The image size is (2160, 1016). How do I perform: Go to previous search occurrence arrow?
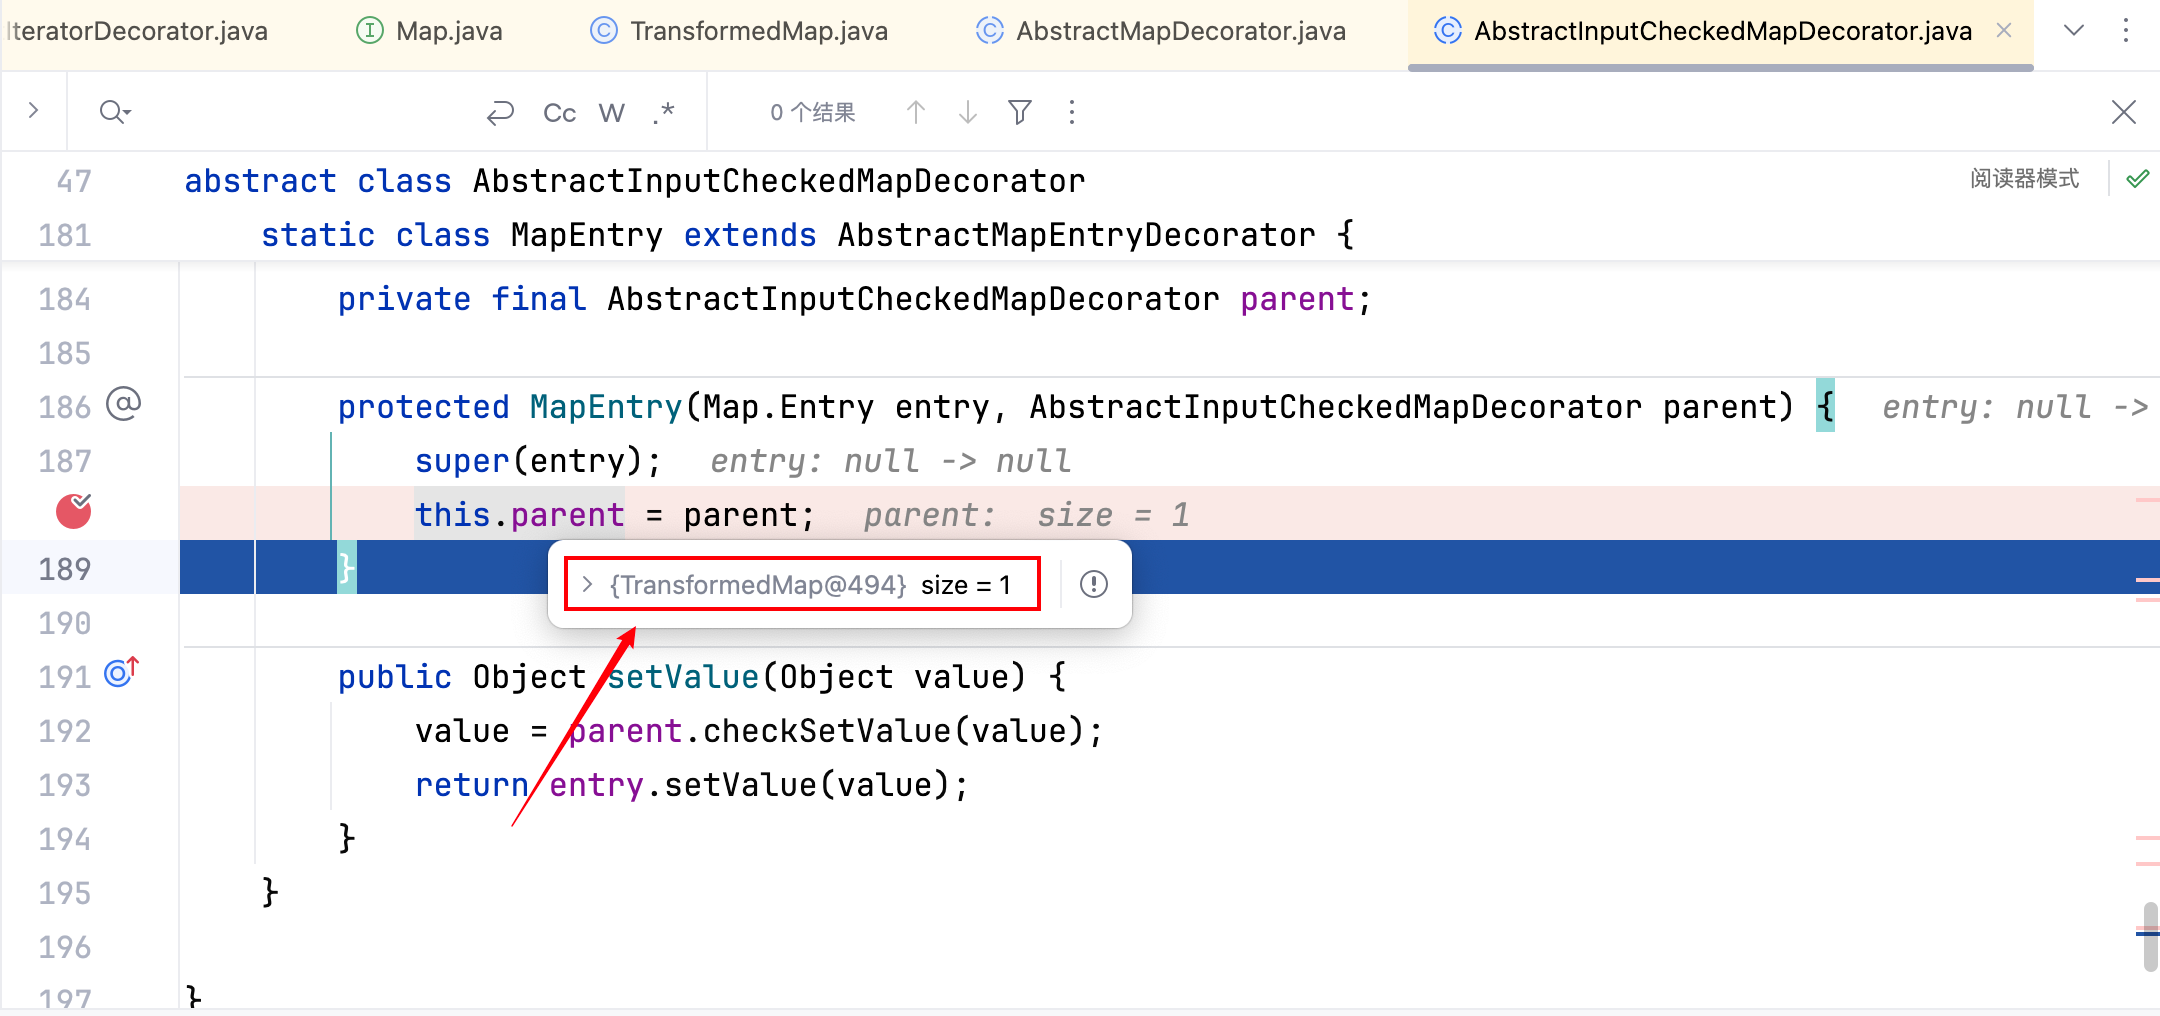915,112
